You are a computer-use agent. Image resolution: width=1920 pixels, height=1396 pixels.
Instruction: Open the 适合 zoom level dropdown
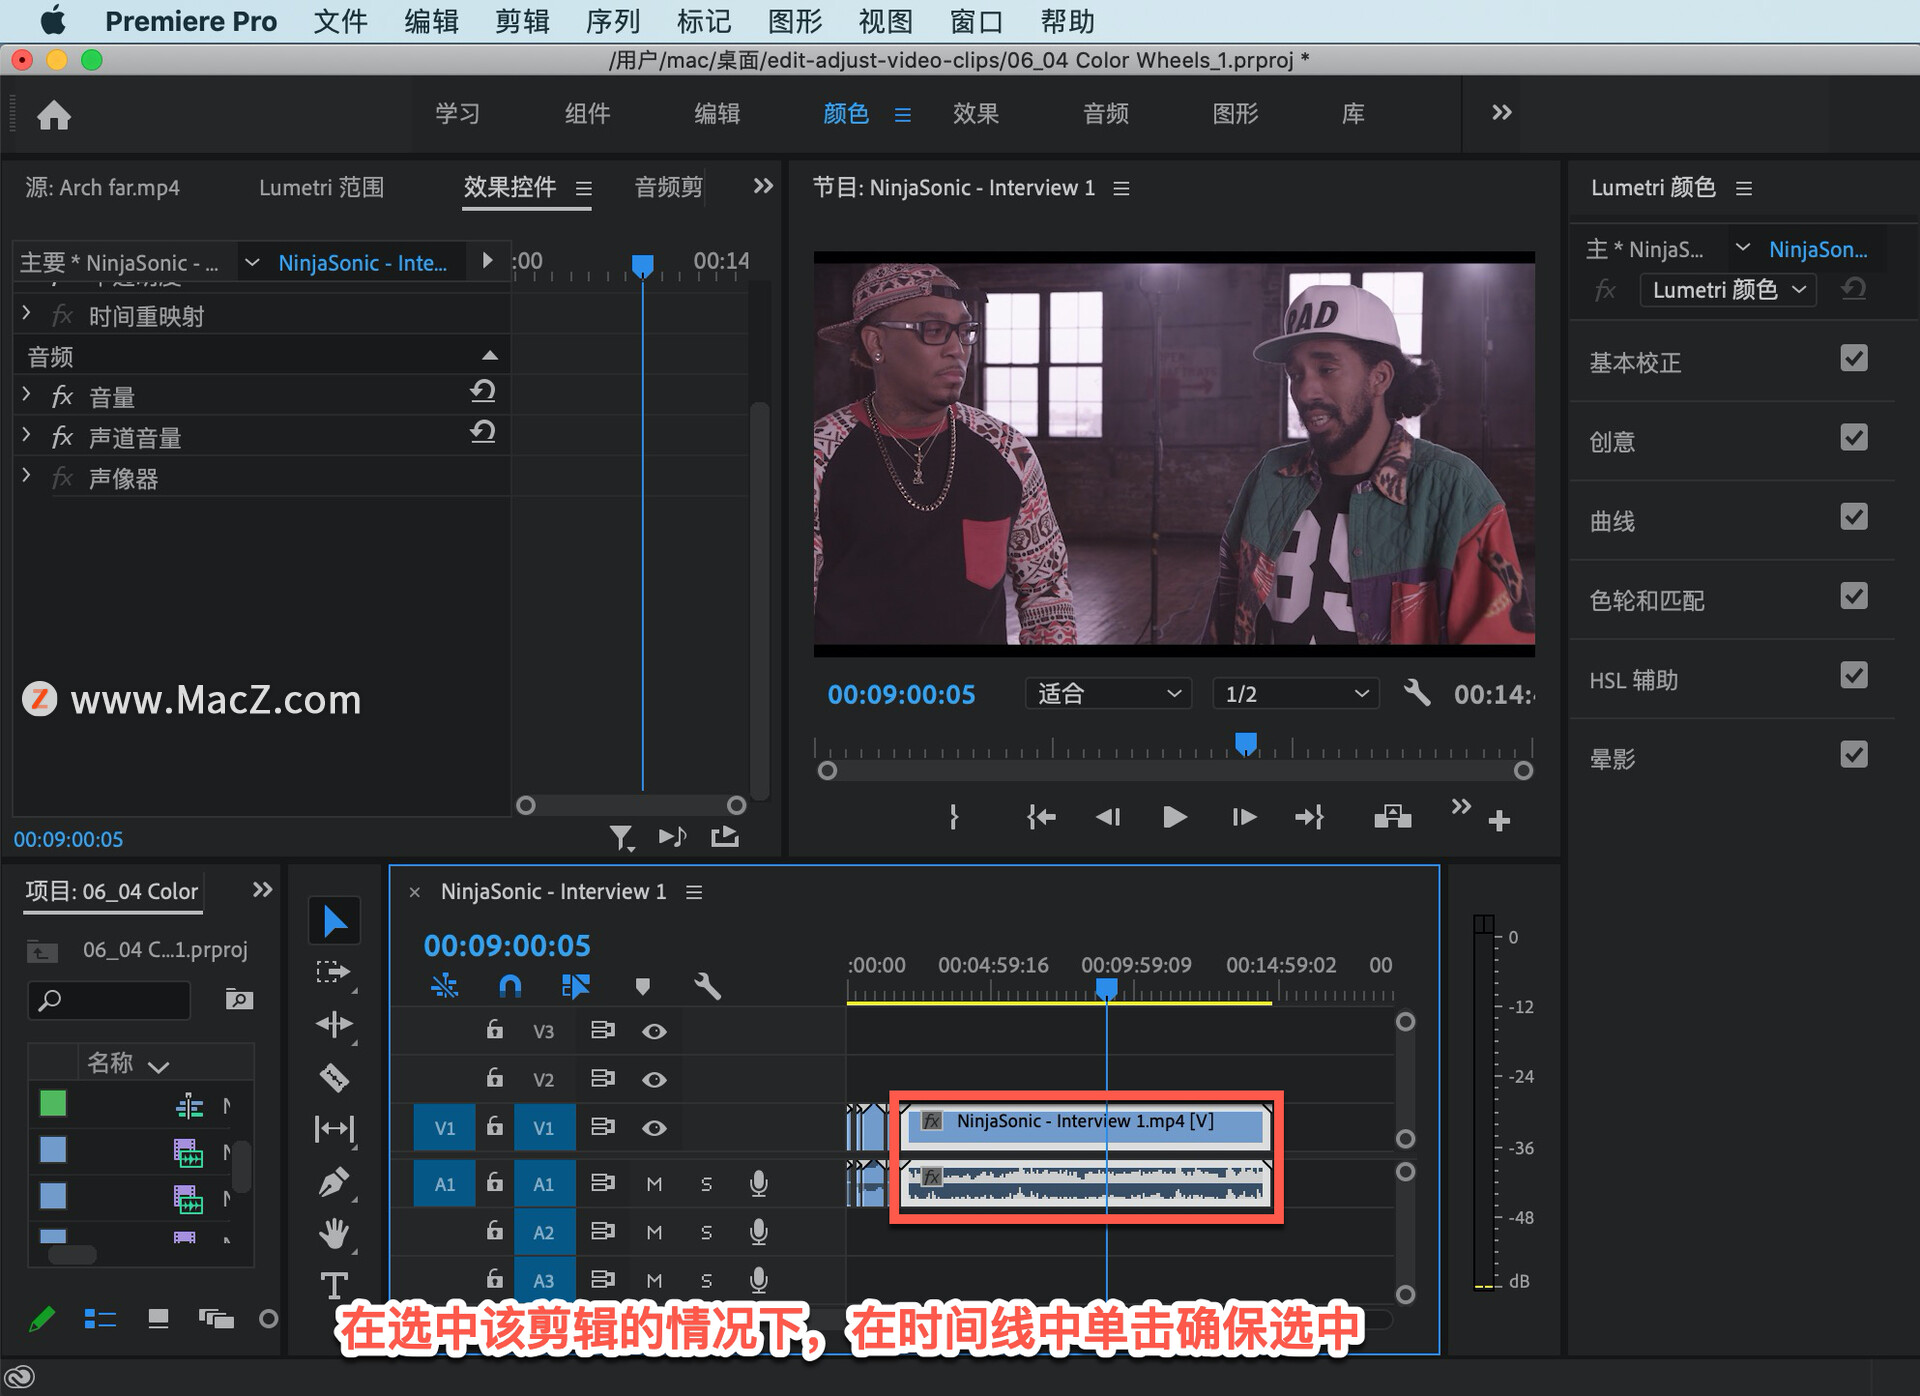tap(1108, 693)
